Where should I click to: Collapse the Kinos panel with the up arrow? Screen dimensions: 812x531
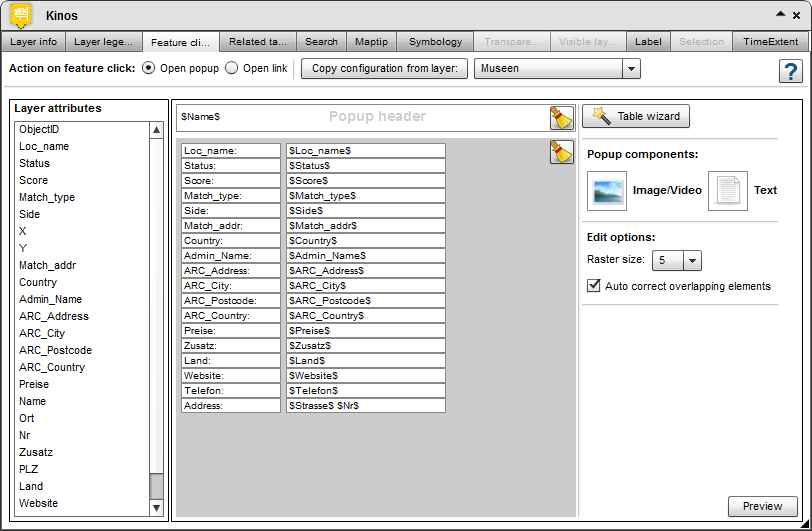tap(780, 15)
